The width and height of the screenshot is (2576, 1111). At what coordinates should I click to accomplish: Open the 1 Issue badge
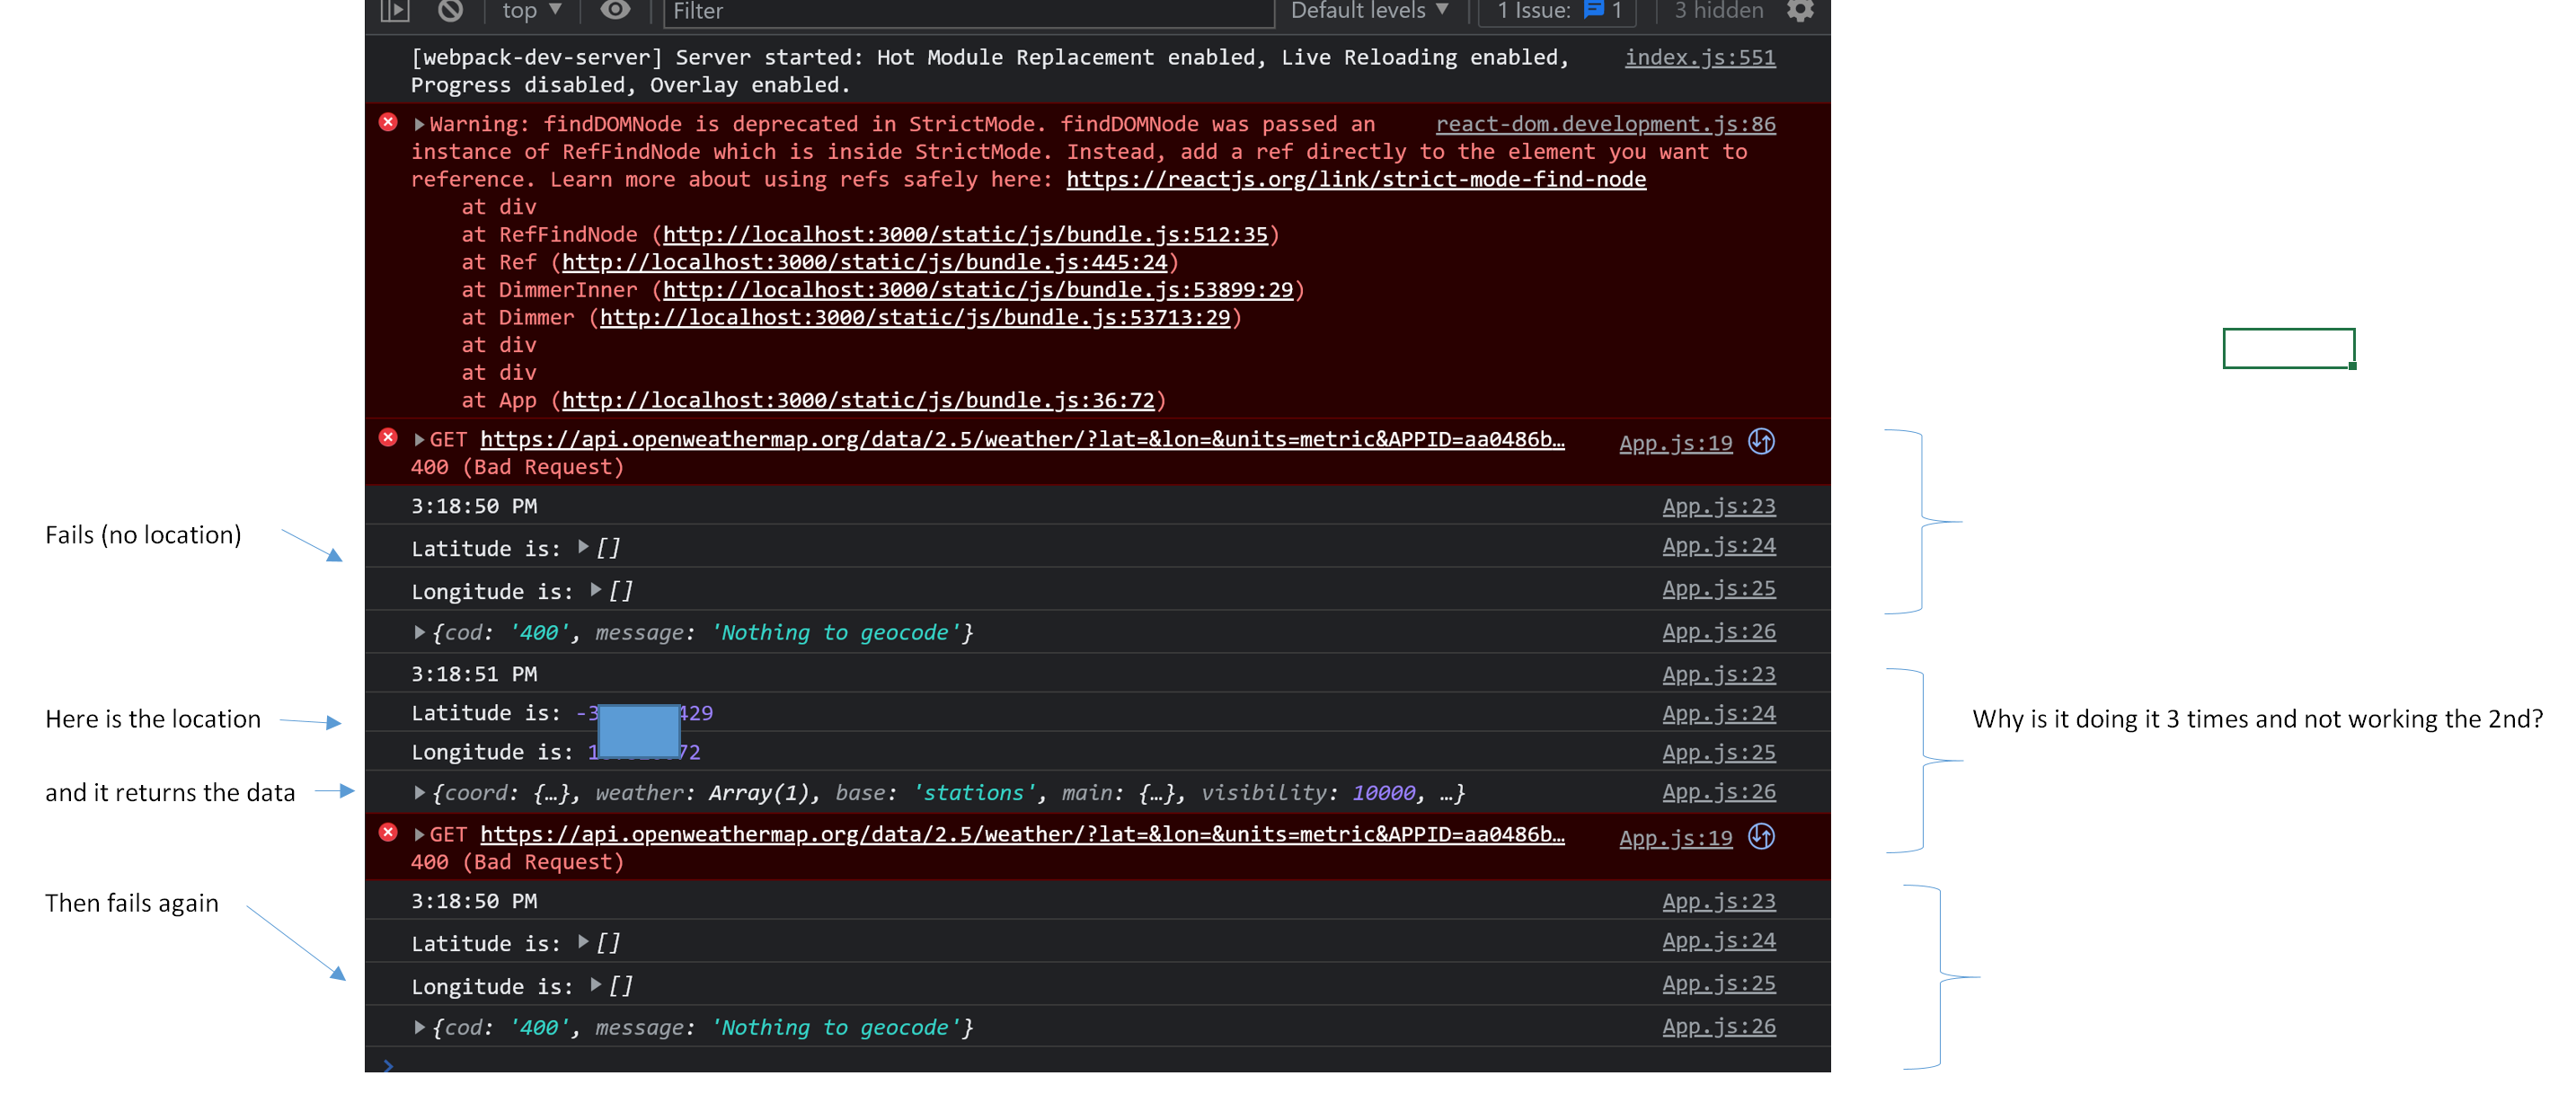pos(1558,11)
